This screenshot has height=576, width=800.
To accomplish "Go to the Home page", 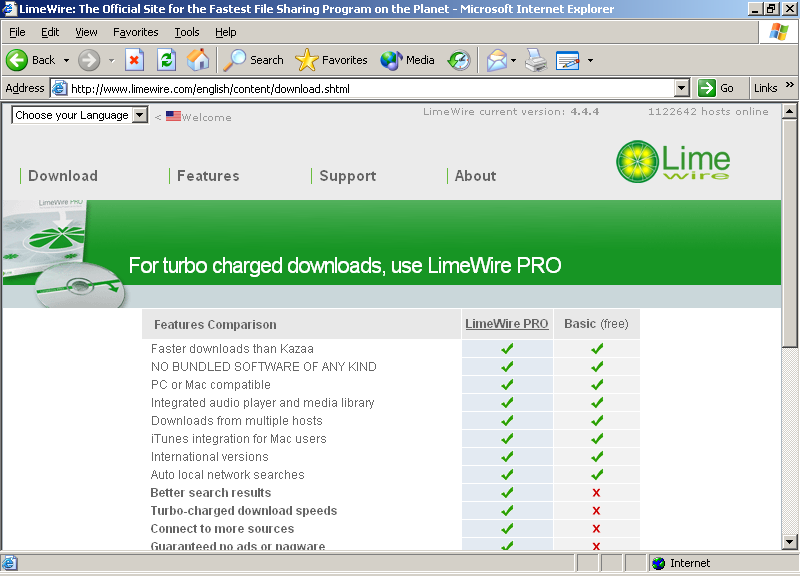I will click(198, 60).
